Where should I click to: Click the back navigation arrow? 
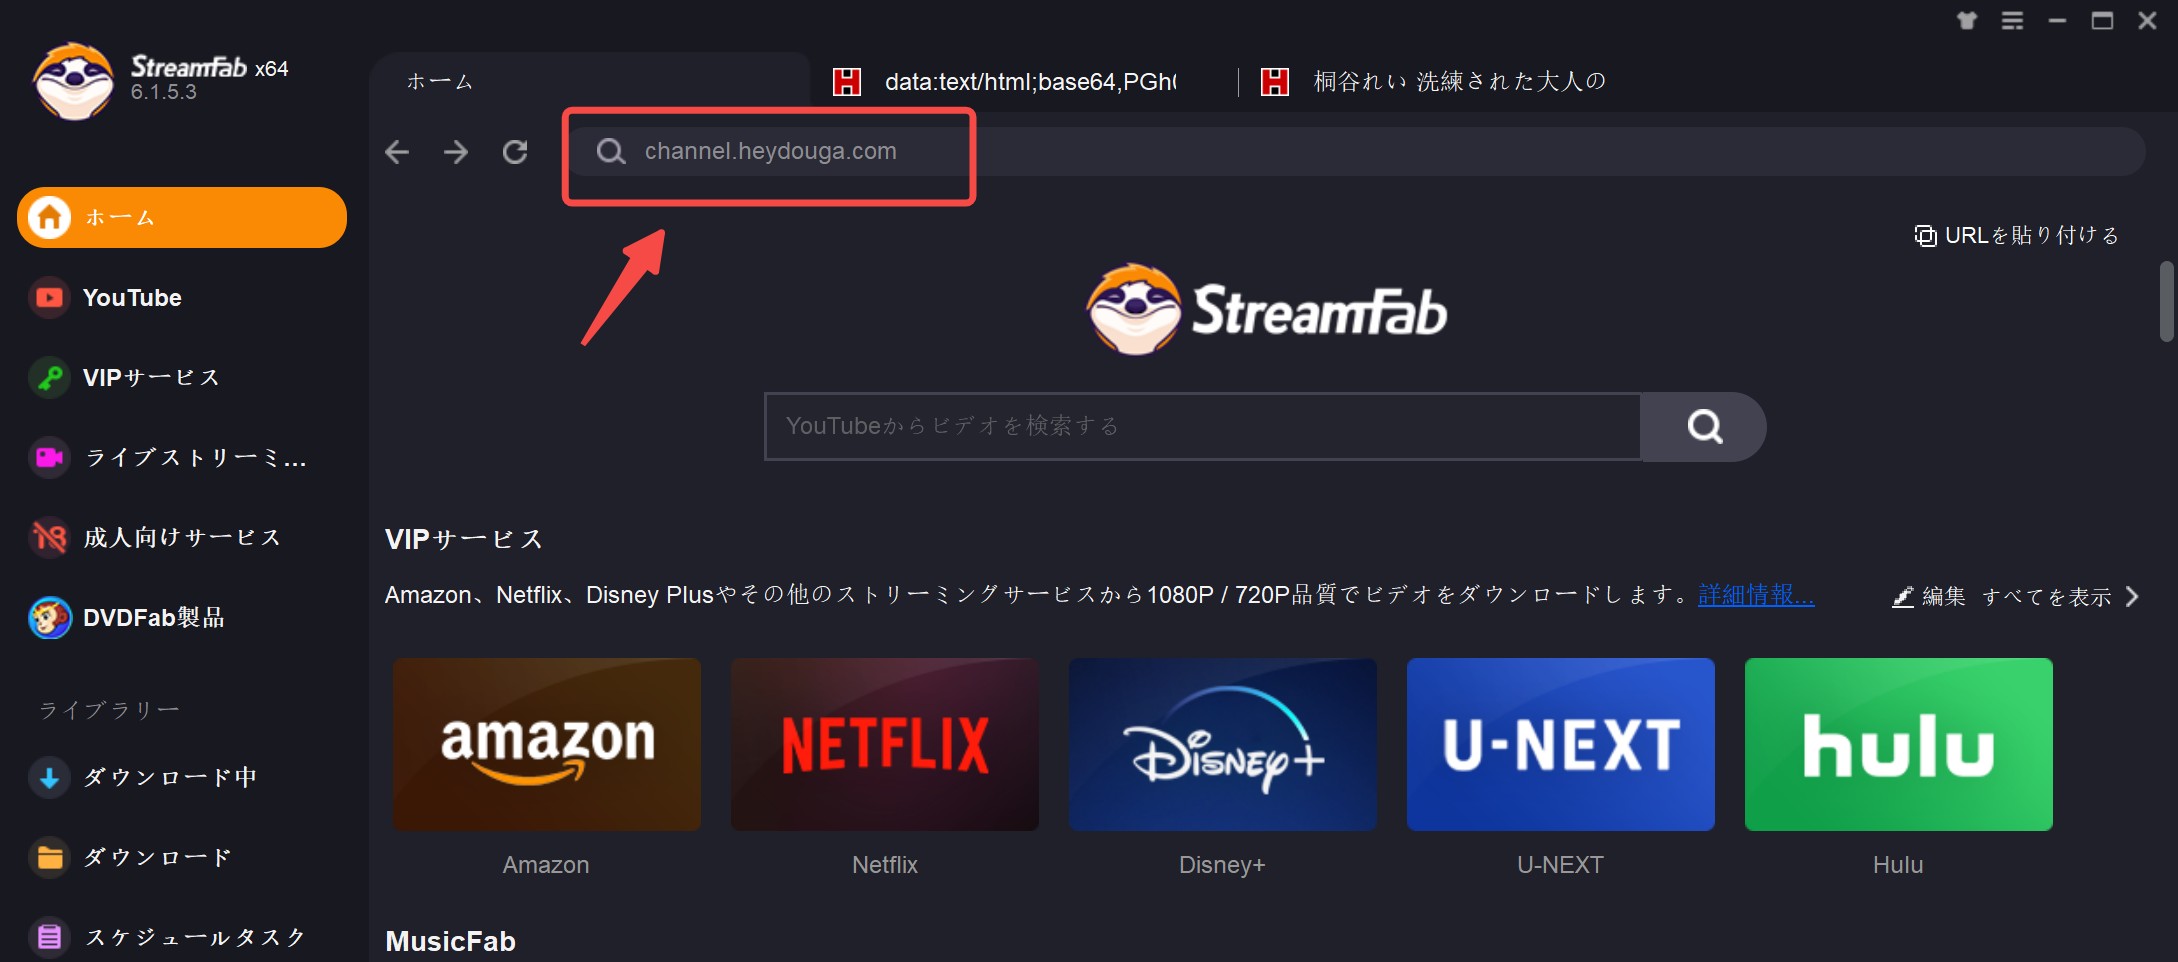point(397,152)
